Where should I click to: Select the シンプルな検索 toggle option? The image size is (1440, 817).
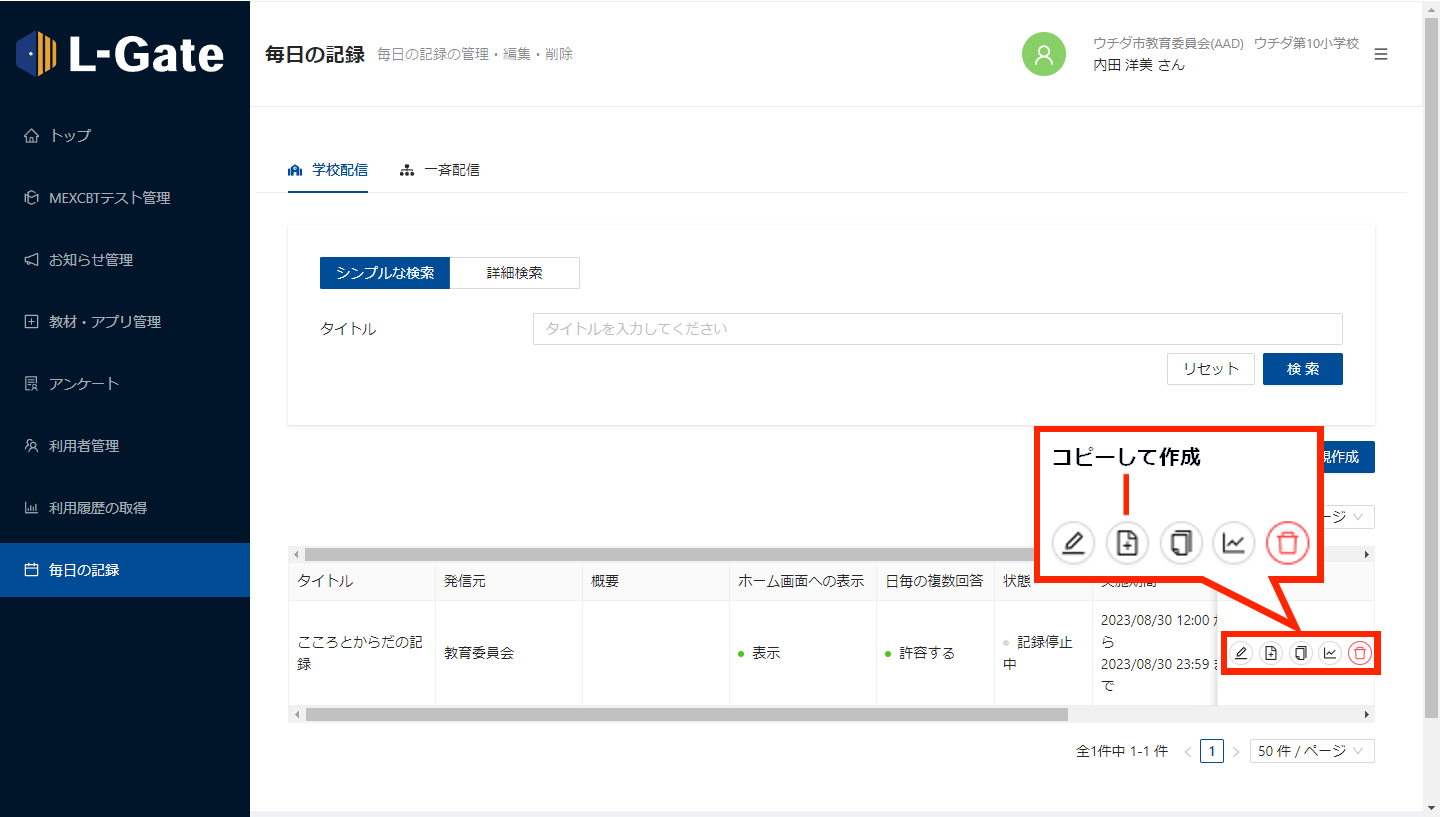(385, 273)
